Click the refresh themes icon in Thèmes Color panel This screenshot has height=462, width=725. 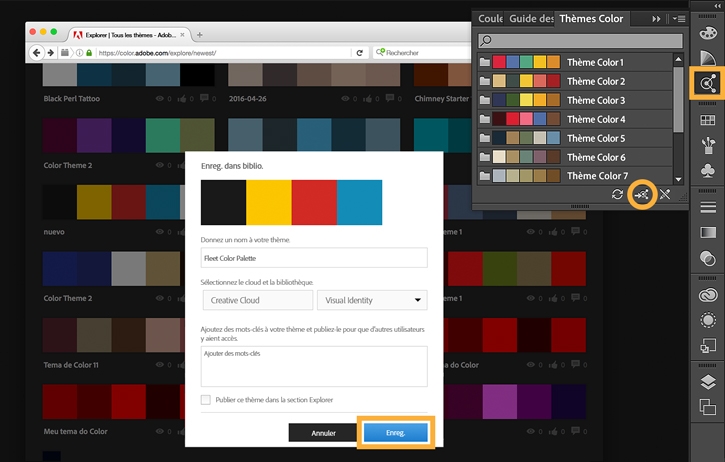pyautogui.click(x=617, y=195)
